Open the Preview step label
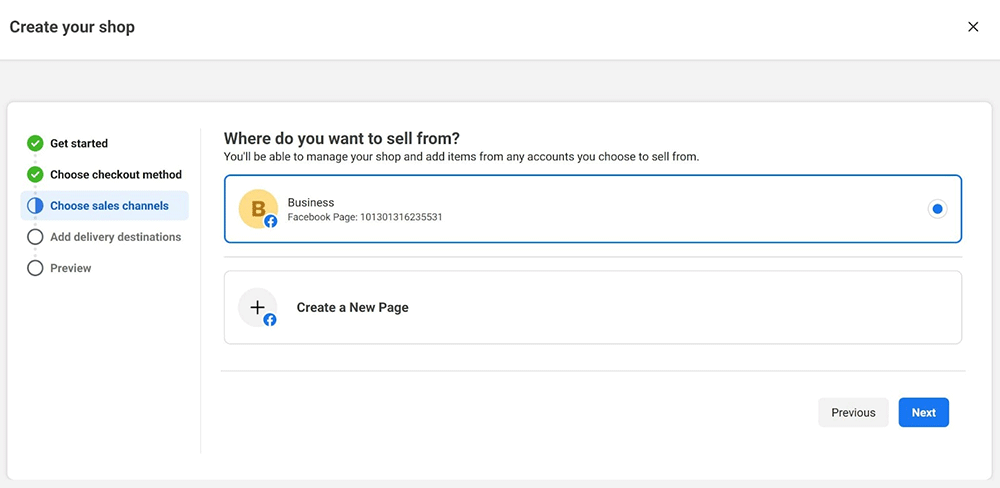The width and height of the screenshot is (1000, 488). [70, 268]
